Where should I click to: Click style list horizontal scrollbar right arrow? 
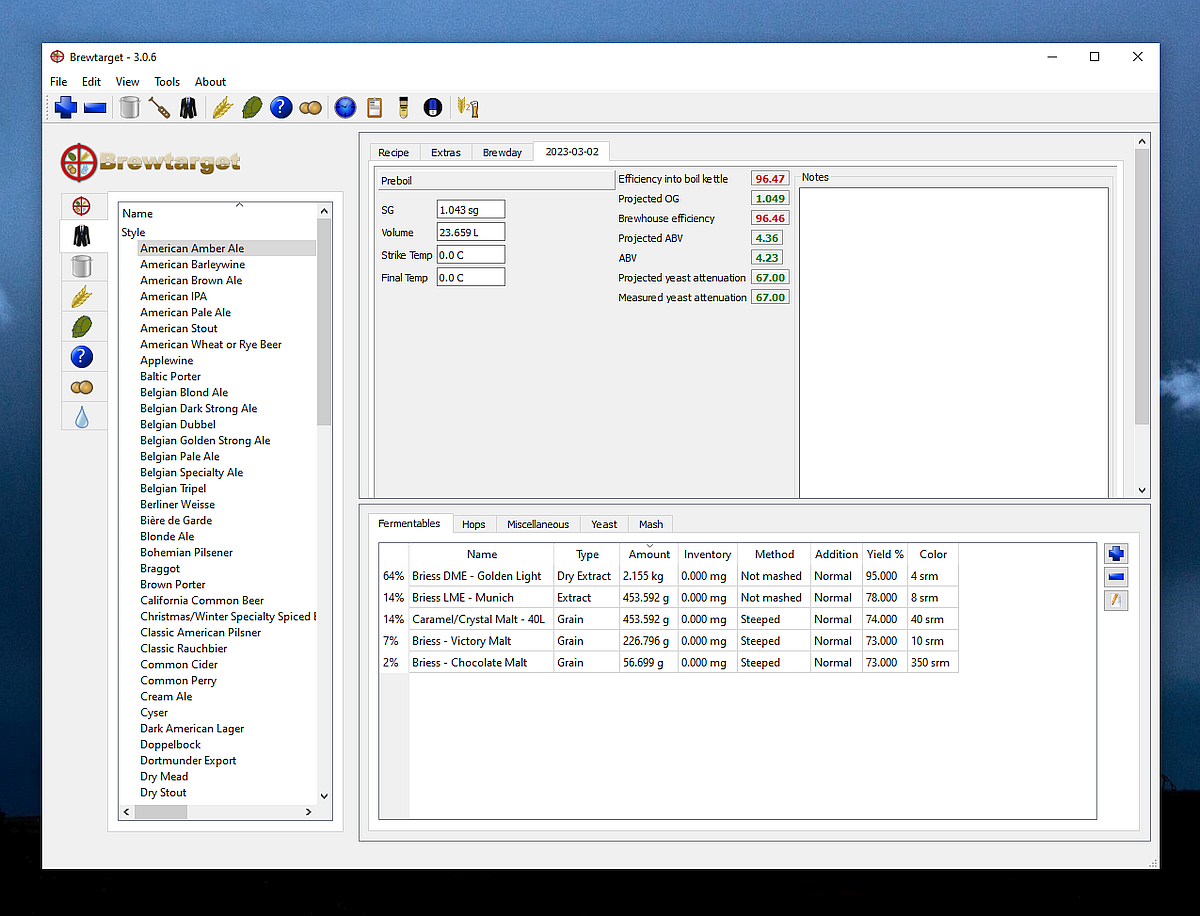coord(309,812)
